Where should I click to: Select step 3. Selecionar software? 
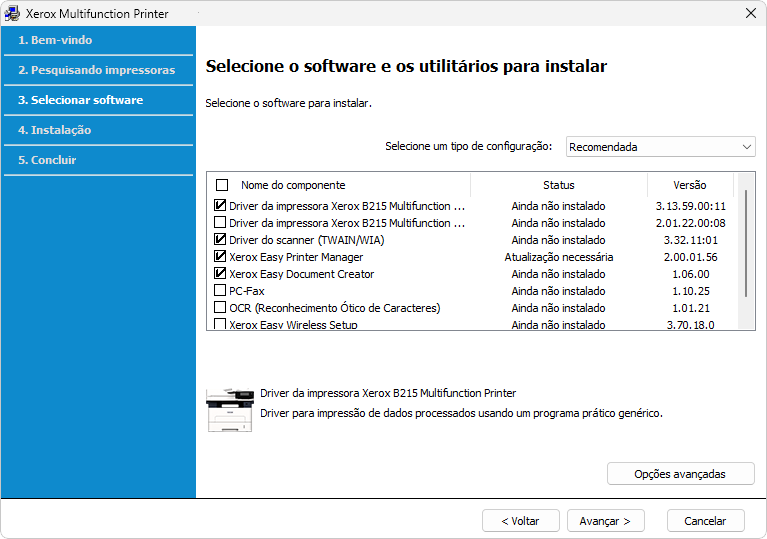point(98,100)
